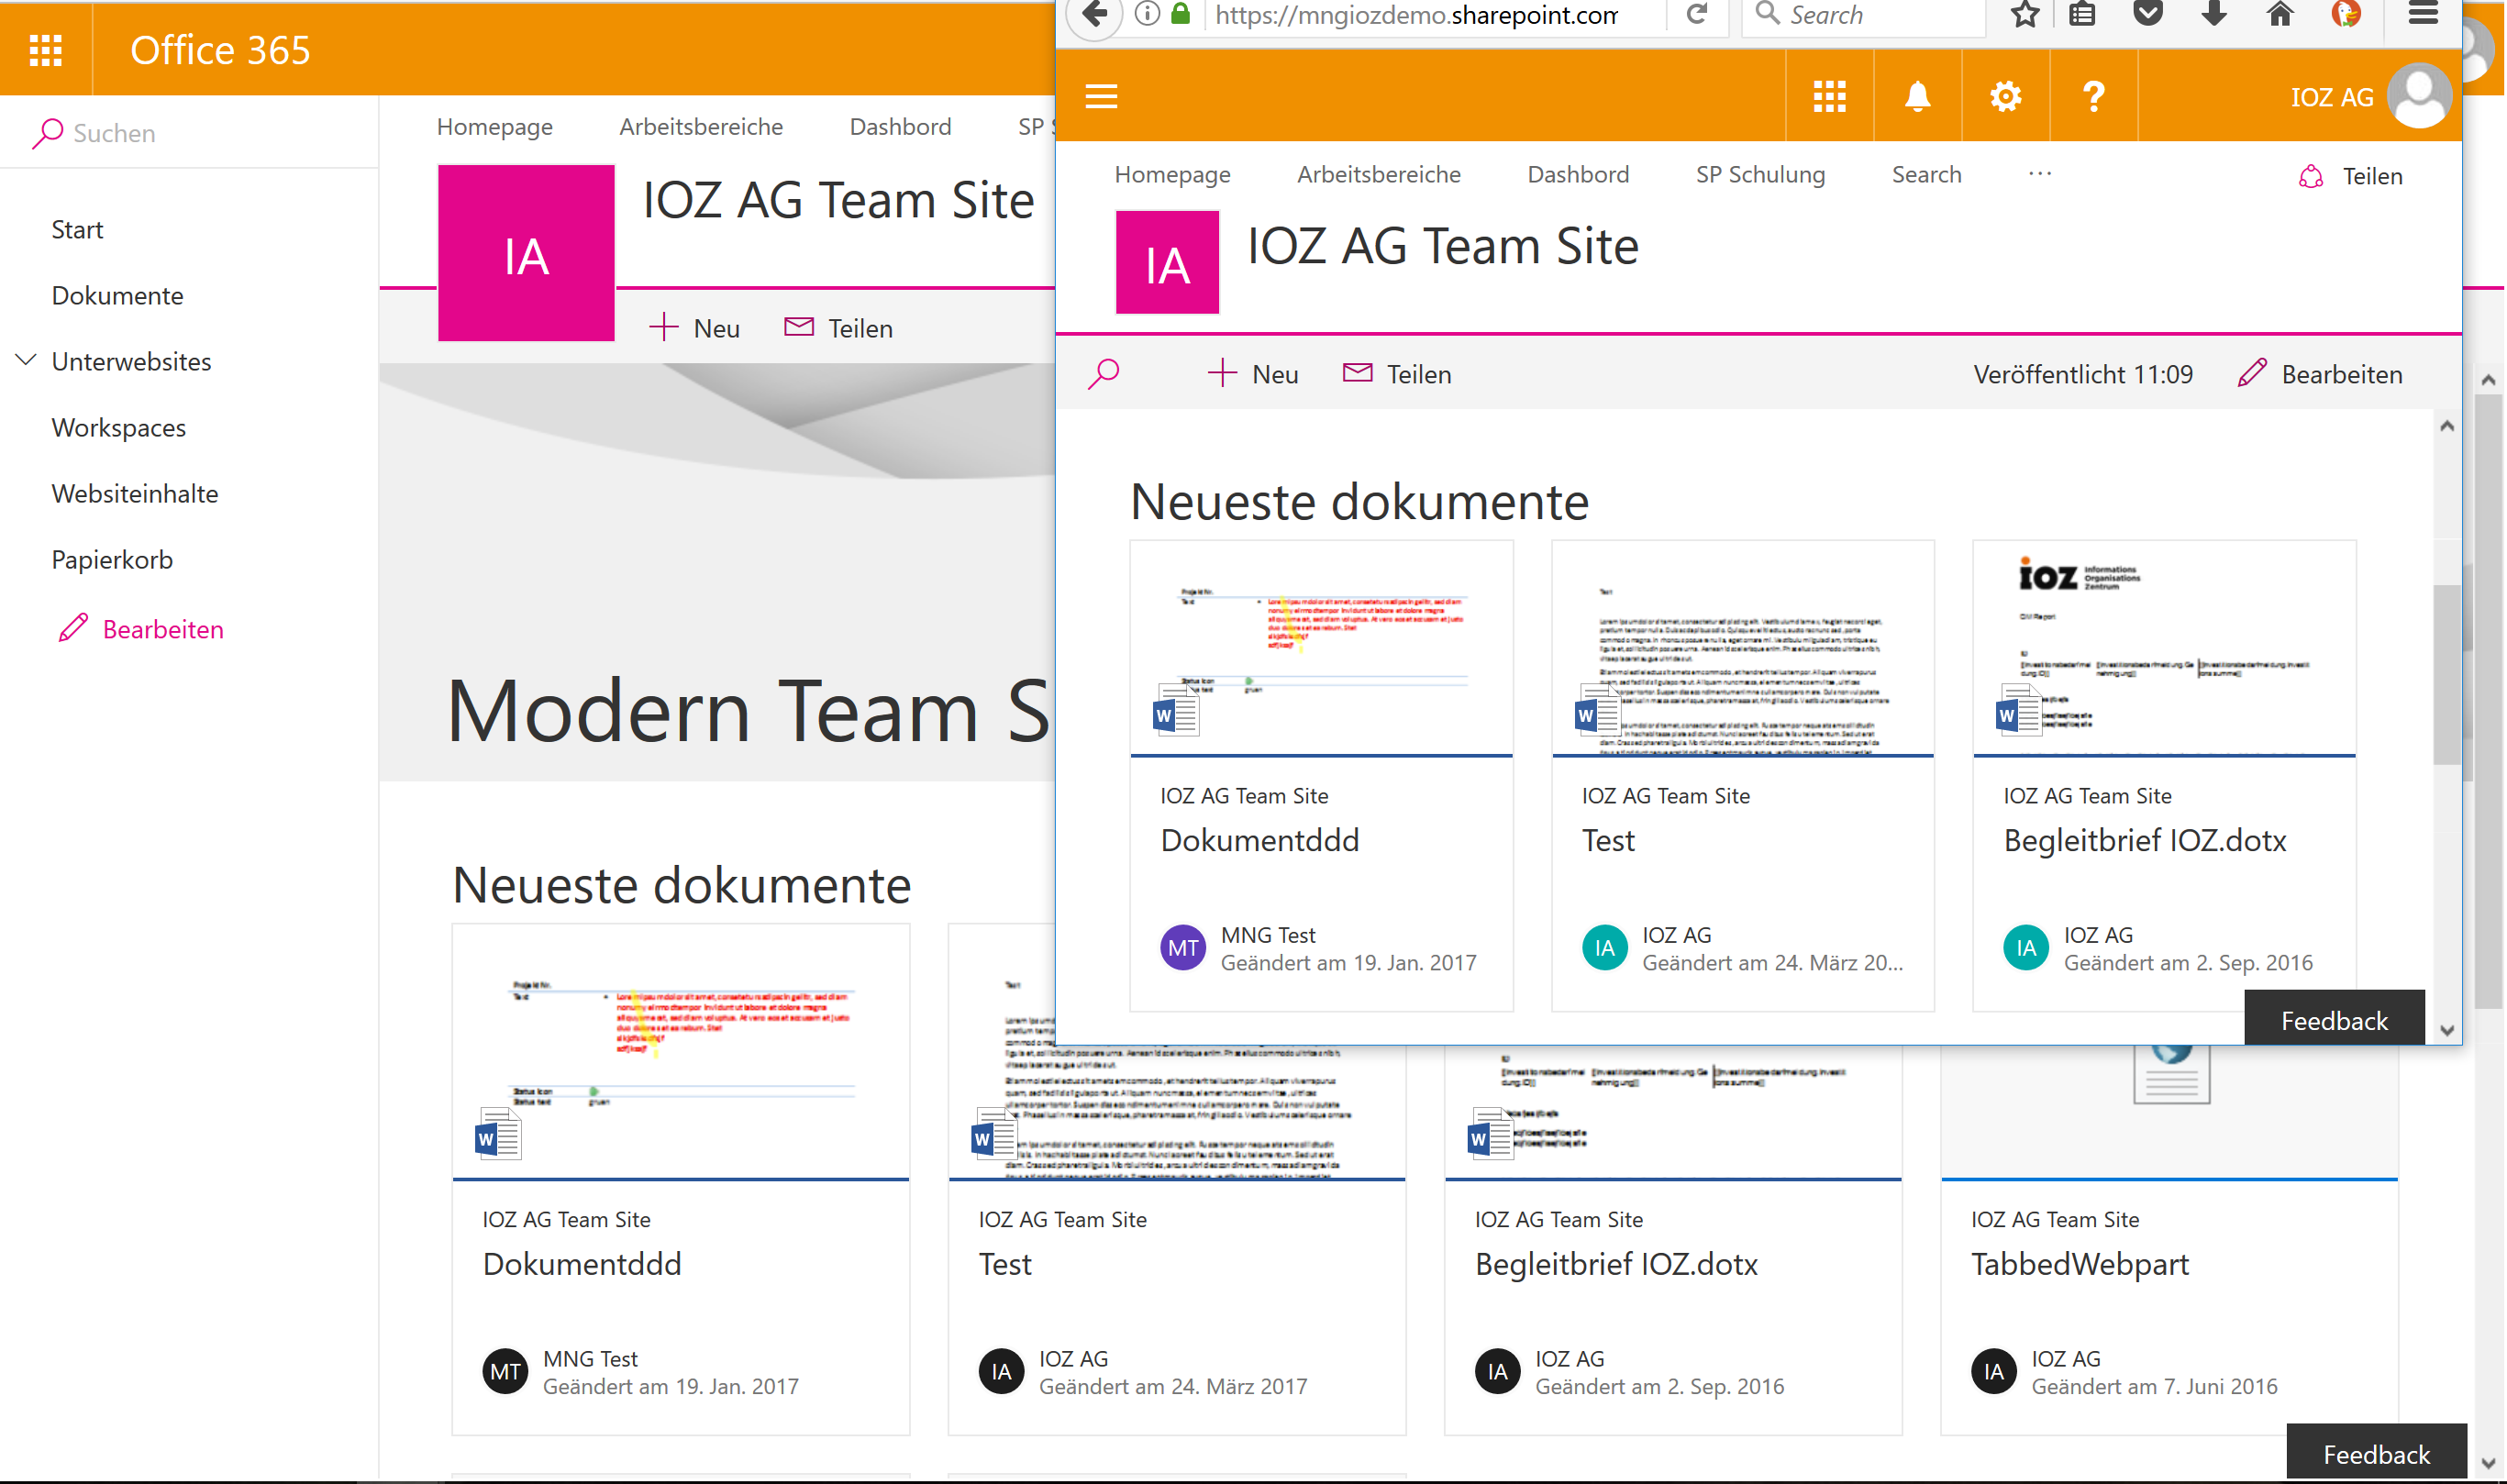Click the DuckDuckGo extension icon
The image size is (2507, 1484).
tap(2346, 13)
